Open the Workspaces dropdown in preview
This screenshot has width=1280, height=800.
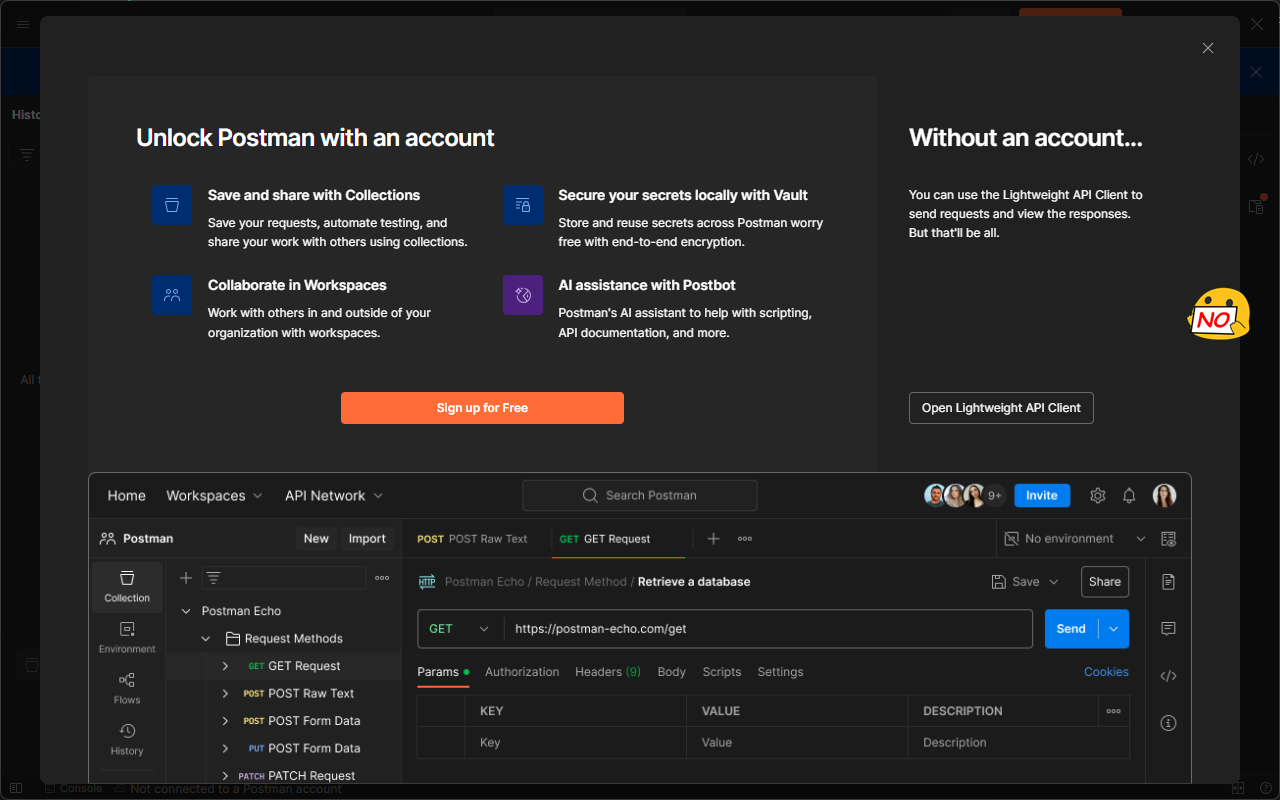click(214, 495)
